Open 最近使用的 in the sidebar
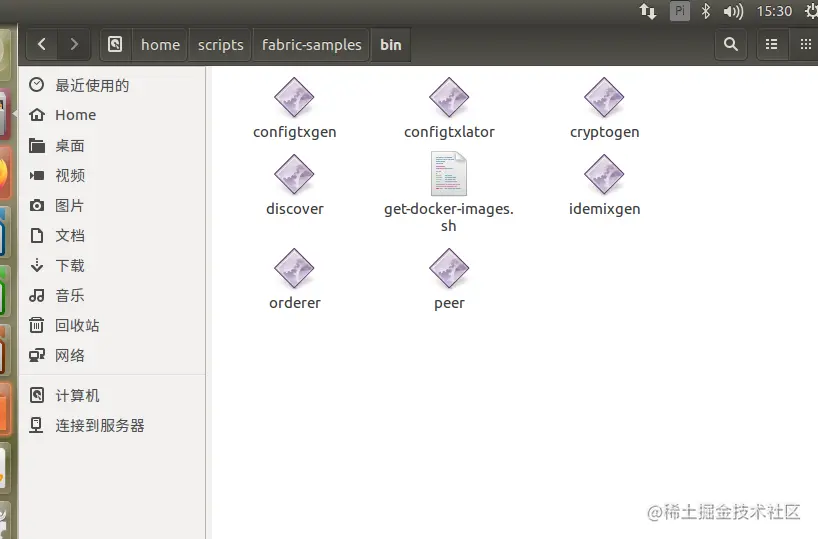 coord(113,85)
